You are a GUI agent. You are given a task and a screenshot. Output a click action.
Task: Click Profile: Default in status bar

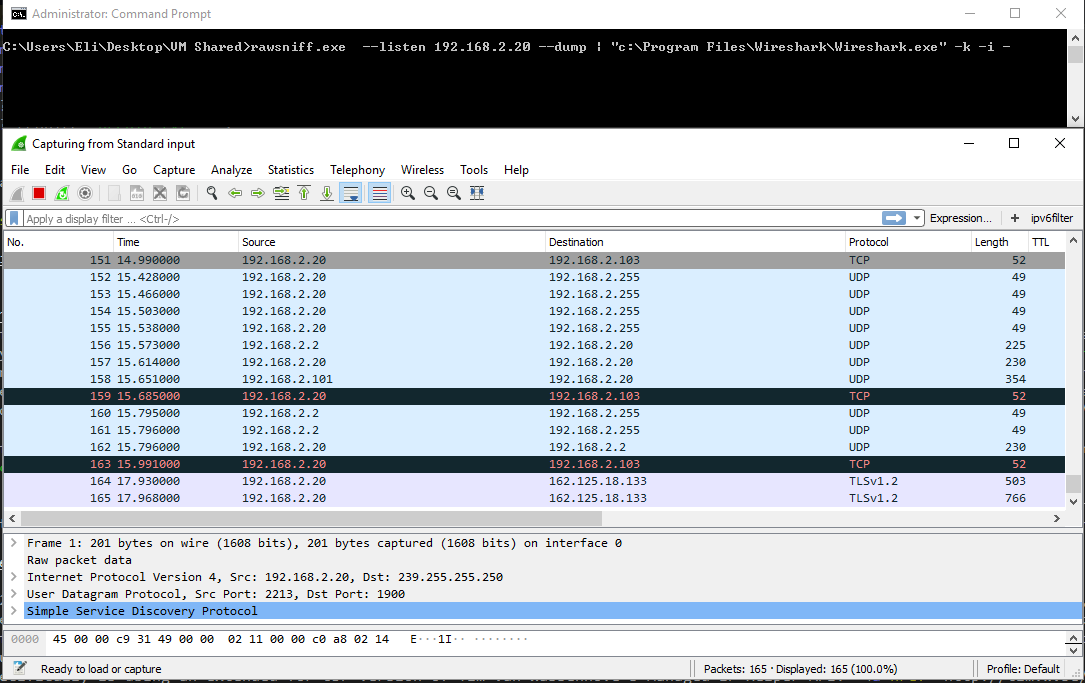coord(1023,669)
